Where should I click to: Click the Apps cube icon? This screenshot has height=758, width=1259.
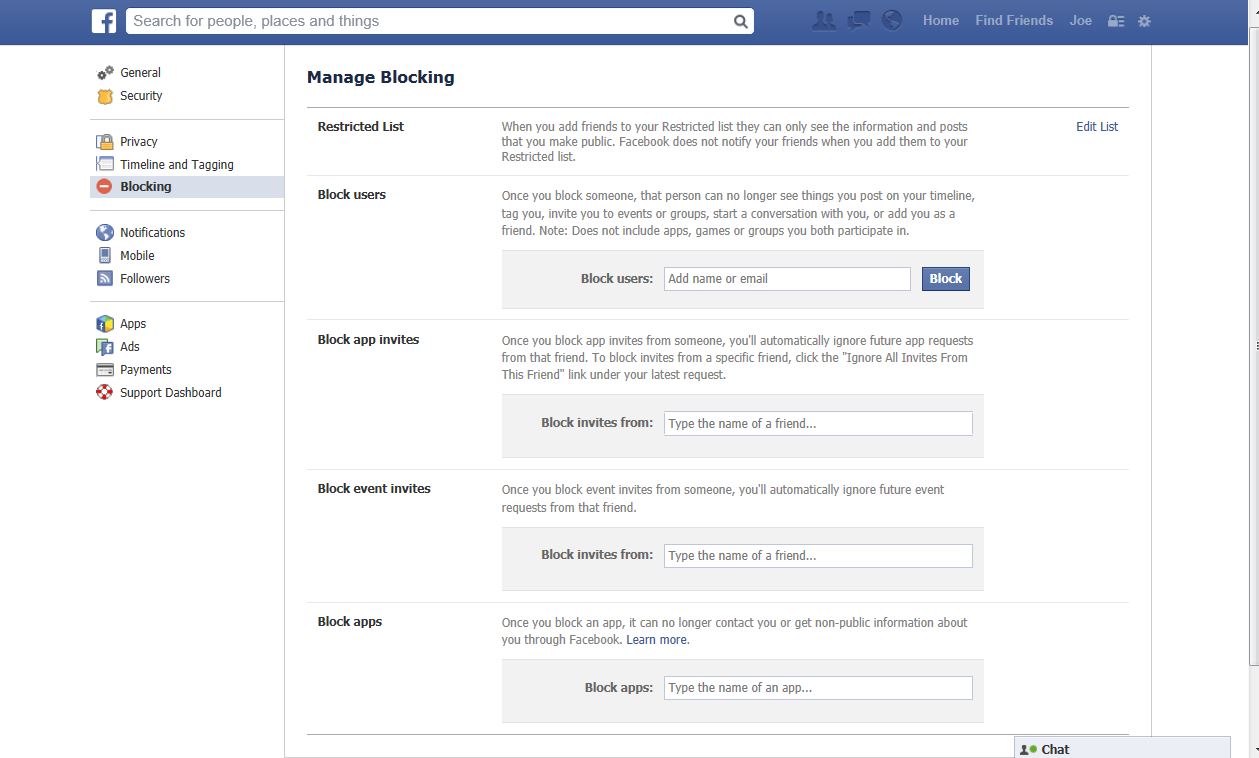105,324
